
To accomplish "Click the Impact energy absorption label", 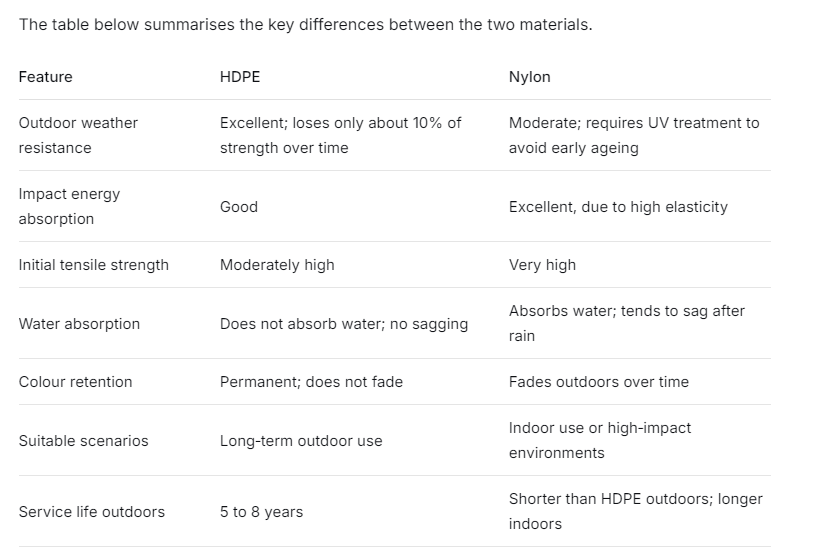I will (69, 206).
